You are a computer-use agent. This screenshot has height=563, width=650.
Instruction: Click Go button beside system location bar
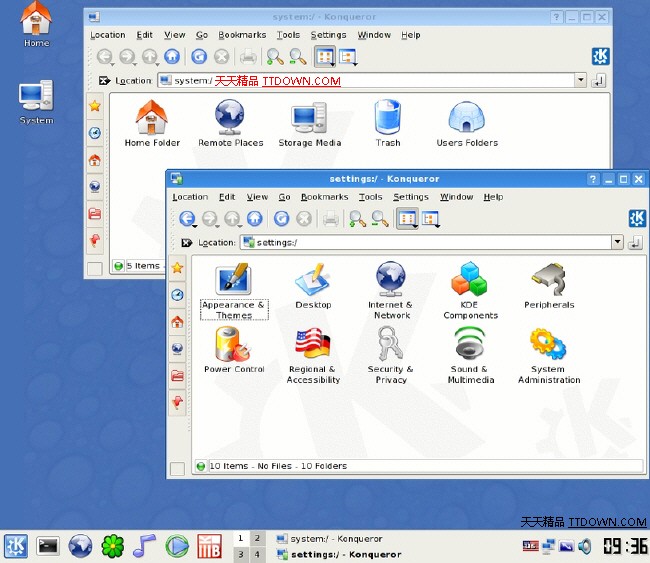(x=598, y=80)
